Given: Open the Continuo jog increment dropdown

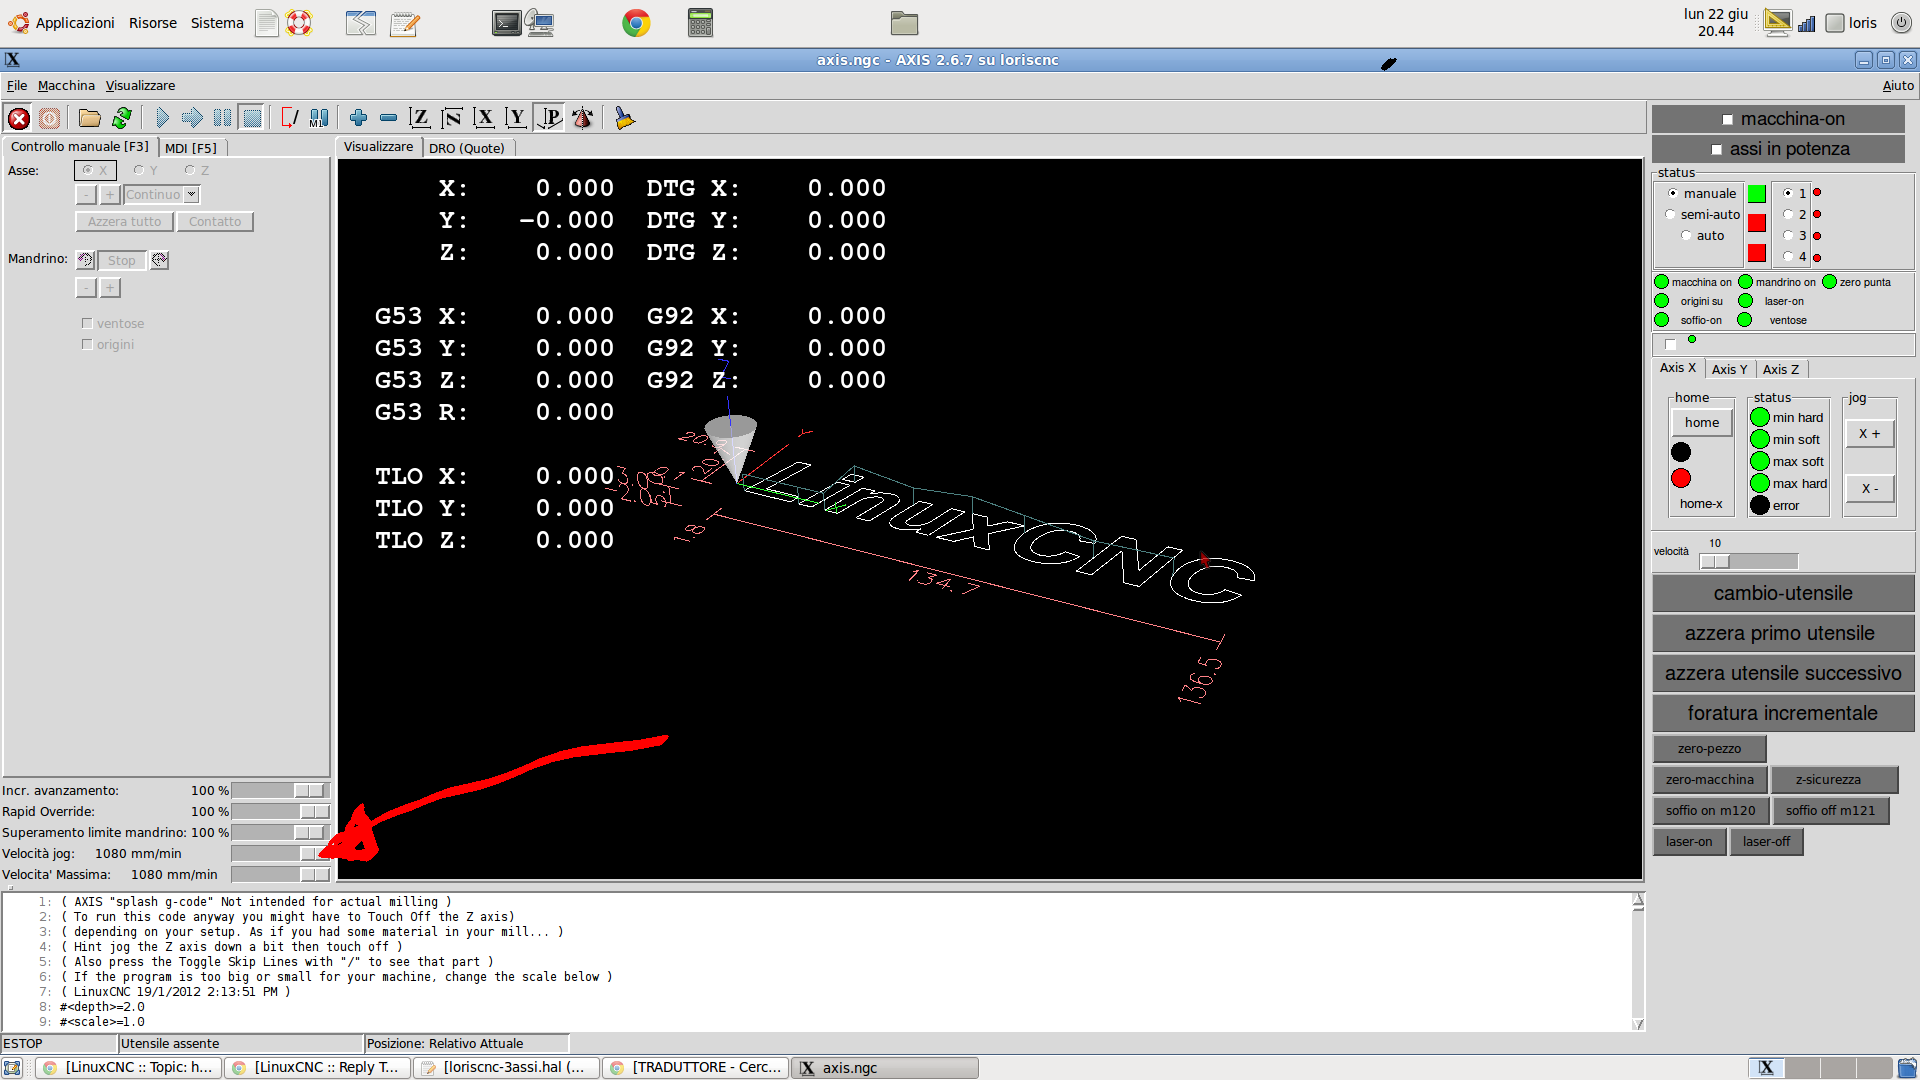Looking at the screenshot, I should coord(162,195).
